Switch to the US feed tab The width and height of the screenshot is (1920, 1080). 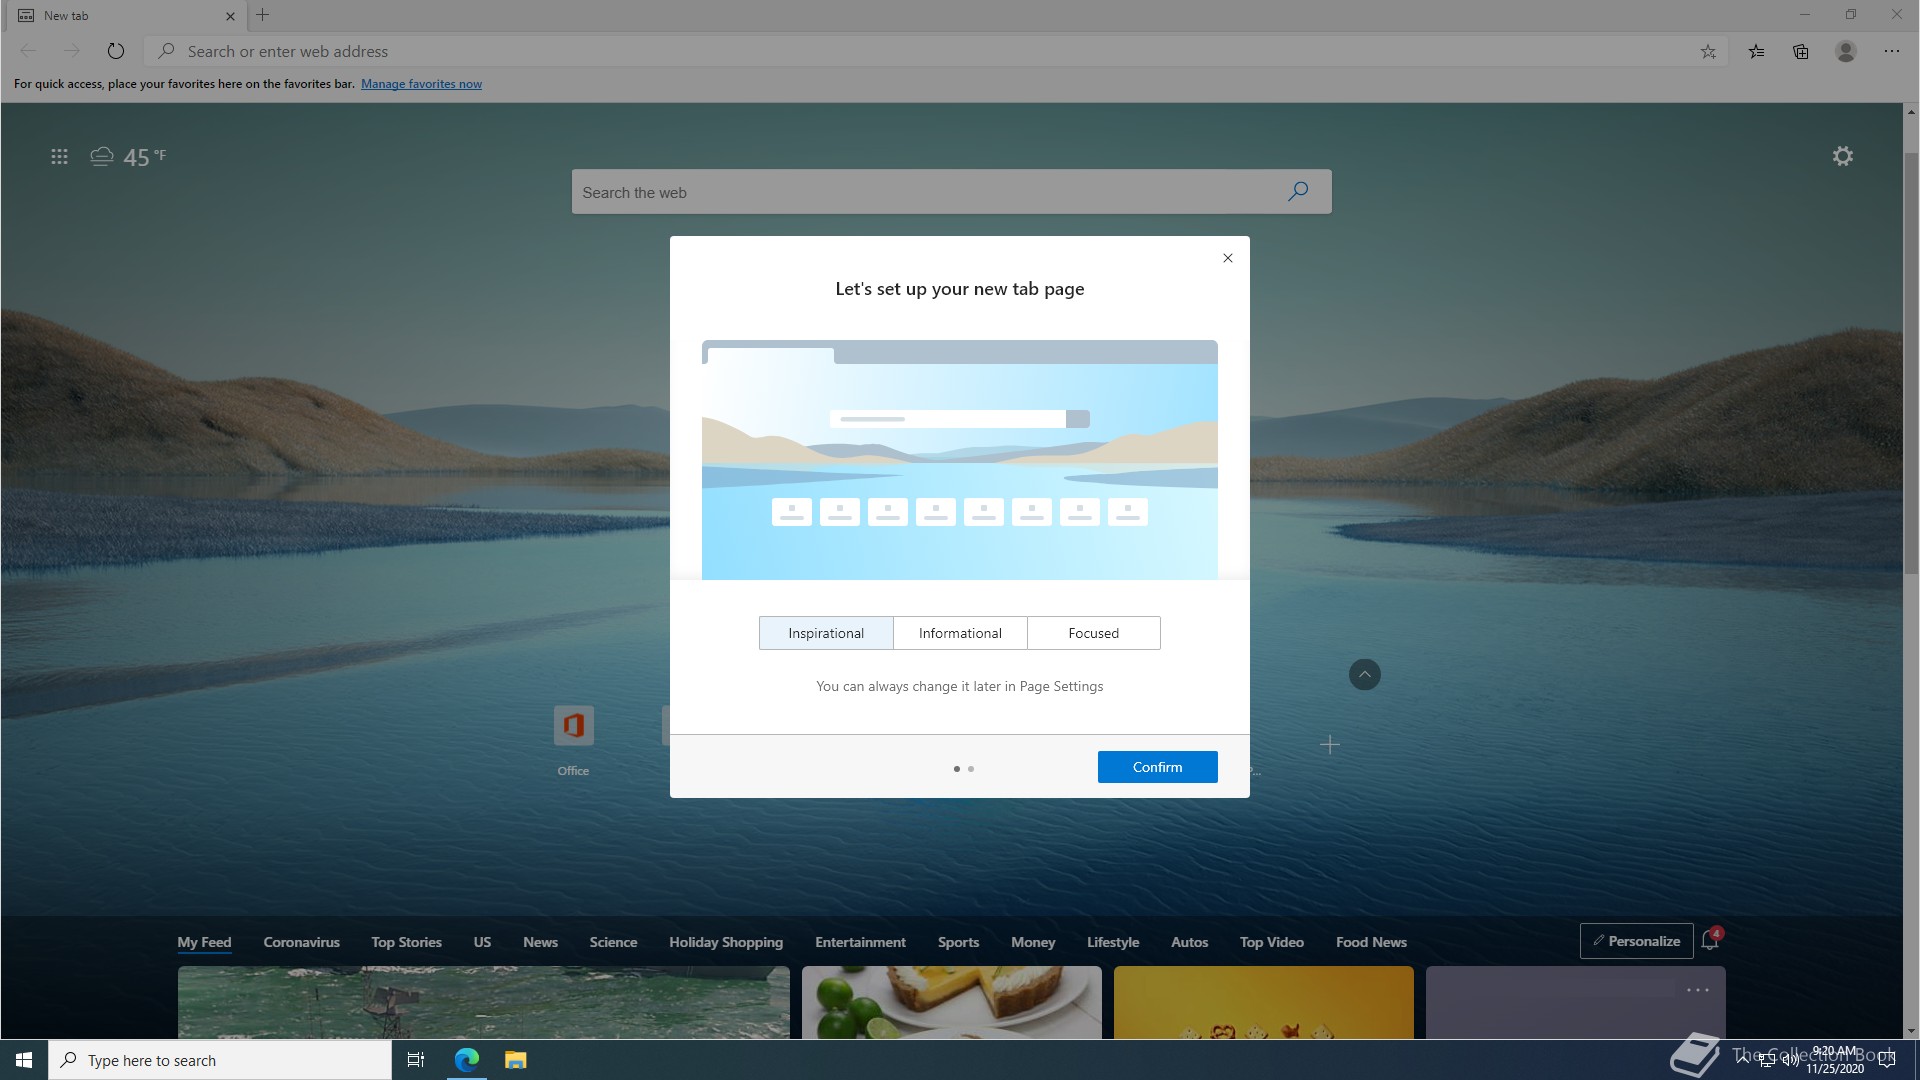[x=482, y=942]
